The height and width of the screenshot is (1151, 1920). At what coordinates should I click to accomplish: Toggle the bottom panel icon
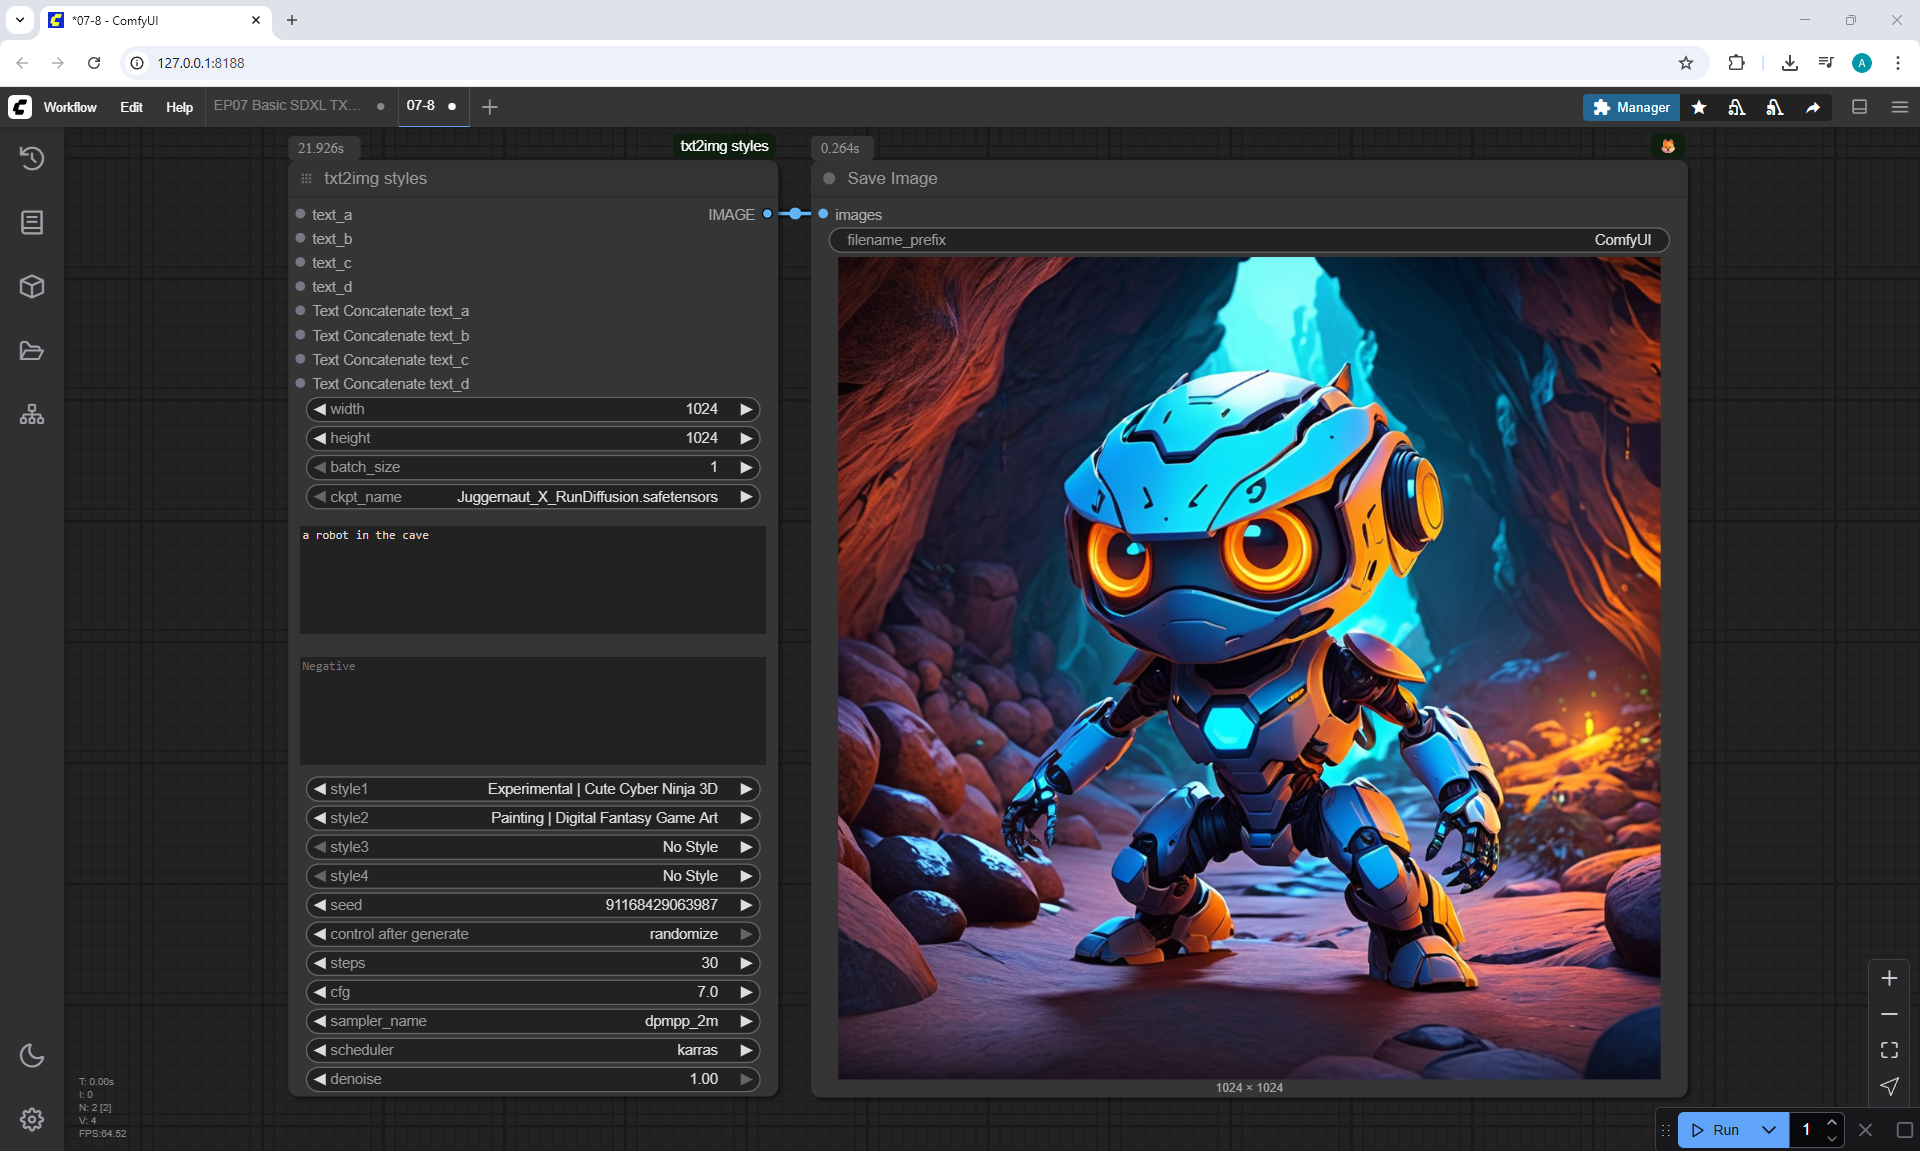tap(1860, 107)
